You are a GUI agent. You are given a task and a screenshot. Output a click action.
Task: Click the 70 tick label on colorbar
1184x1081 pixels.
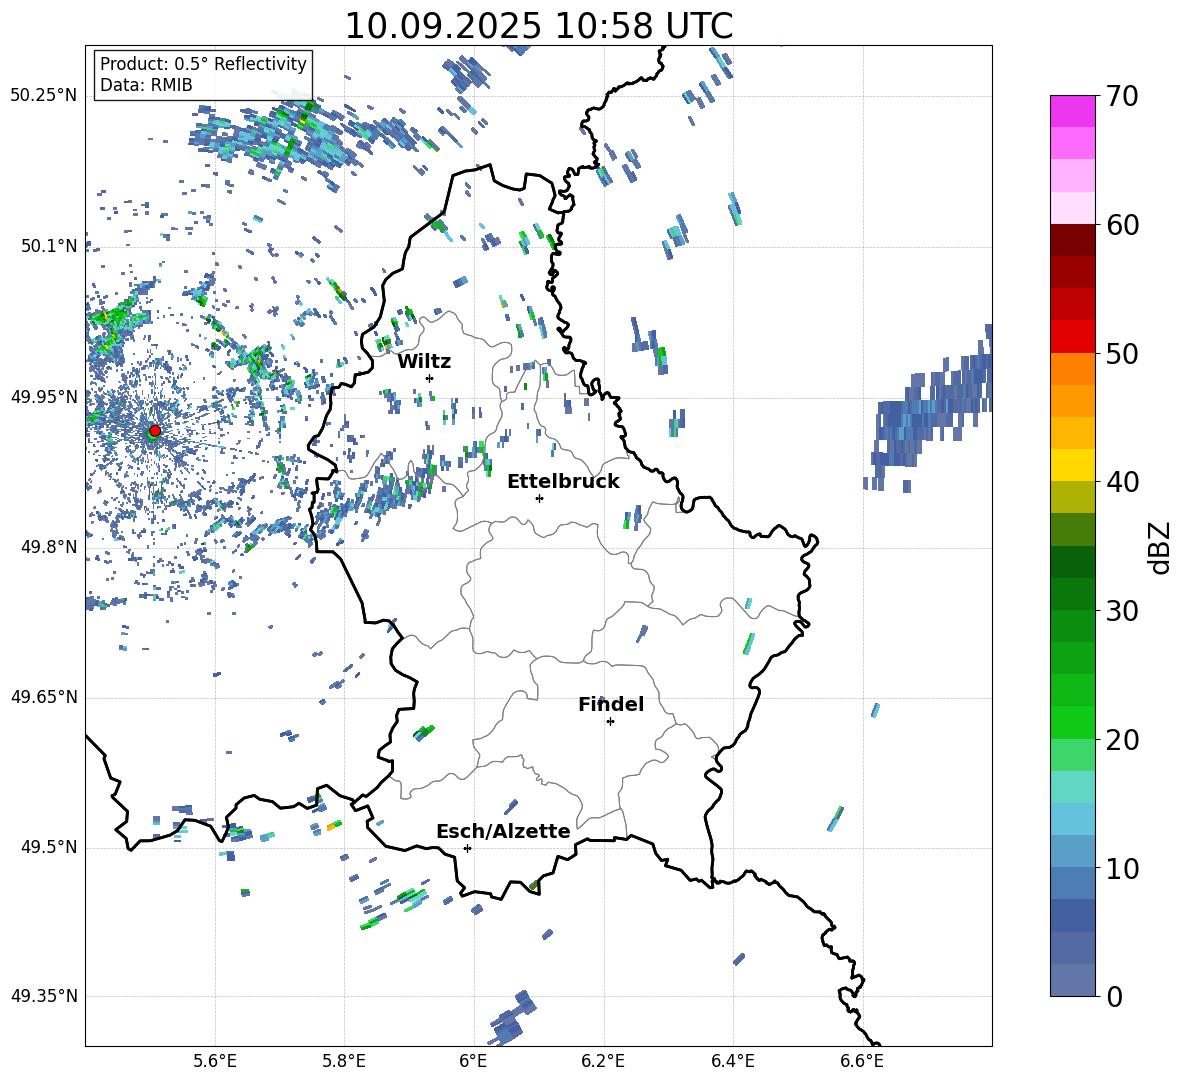(x=1123, y=96)
